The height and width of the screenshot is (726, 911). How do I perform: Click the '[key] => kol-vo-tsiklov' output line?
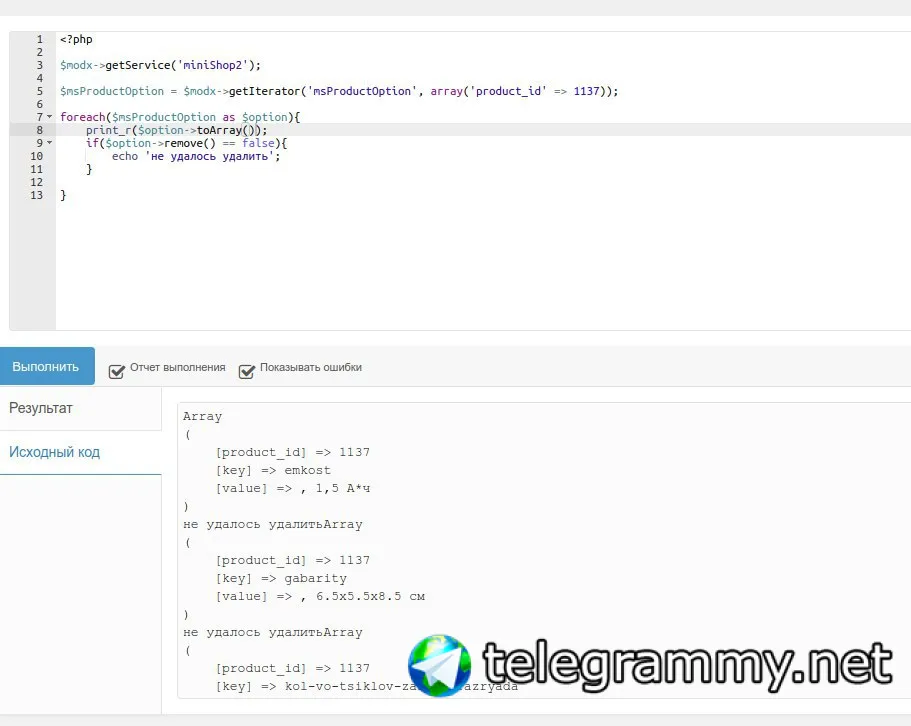[366, 687]
